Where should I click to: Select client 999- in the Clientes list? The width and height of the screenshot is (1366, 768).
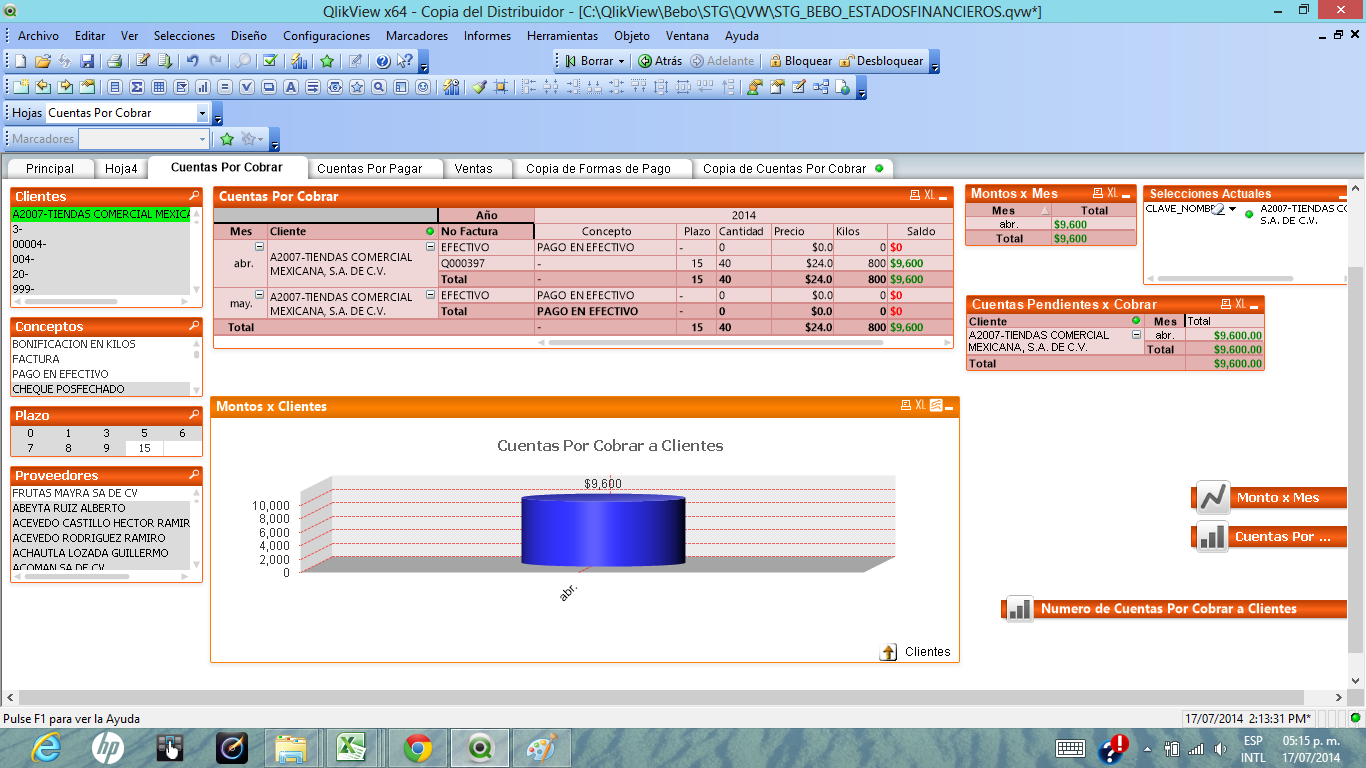tap(100, 288)
